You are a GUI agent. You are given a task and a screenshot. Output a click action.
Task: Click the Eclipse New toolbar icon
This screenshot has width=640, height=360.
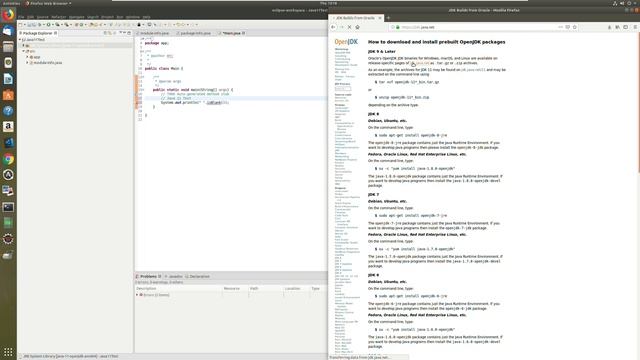tap(20, 25)
